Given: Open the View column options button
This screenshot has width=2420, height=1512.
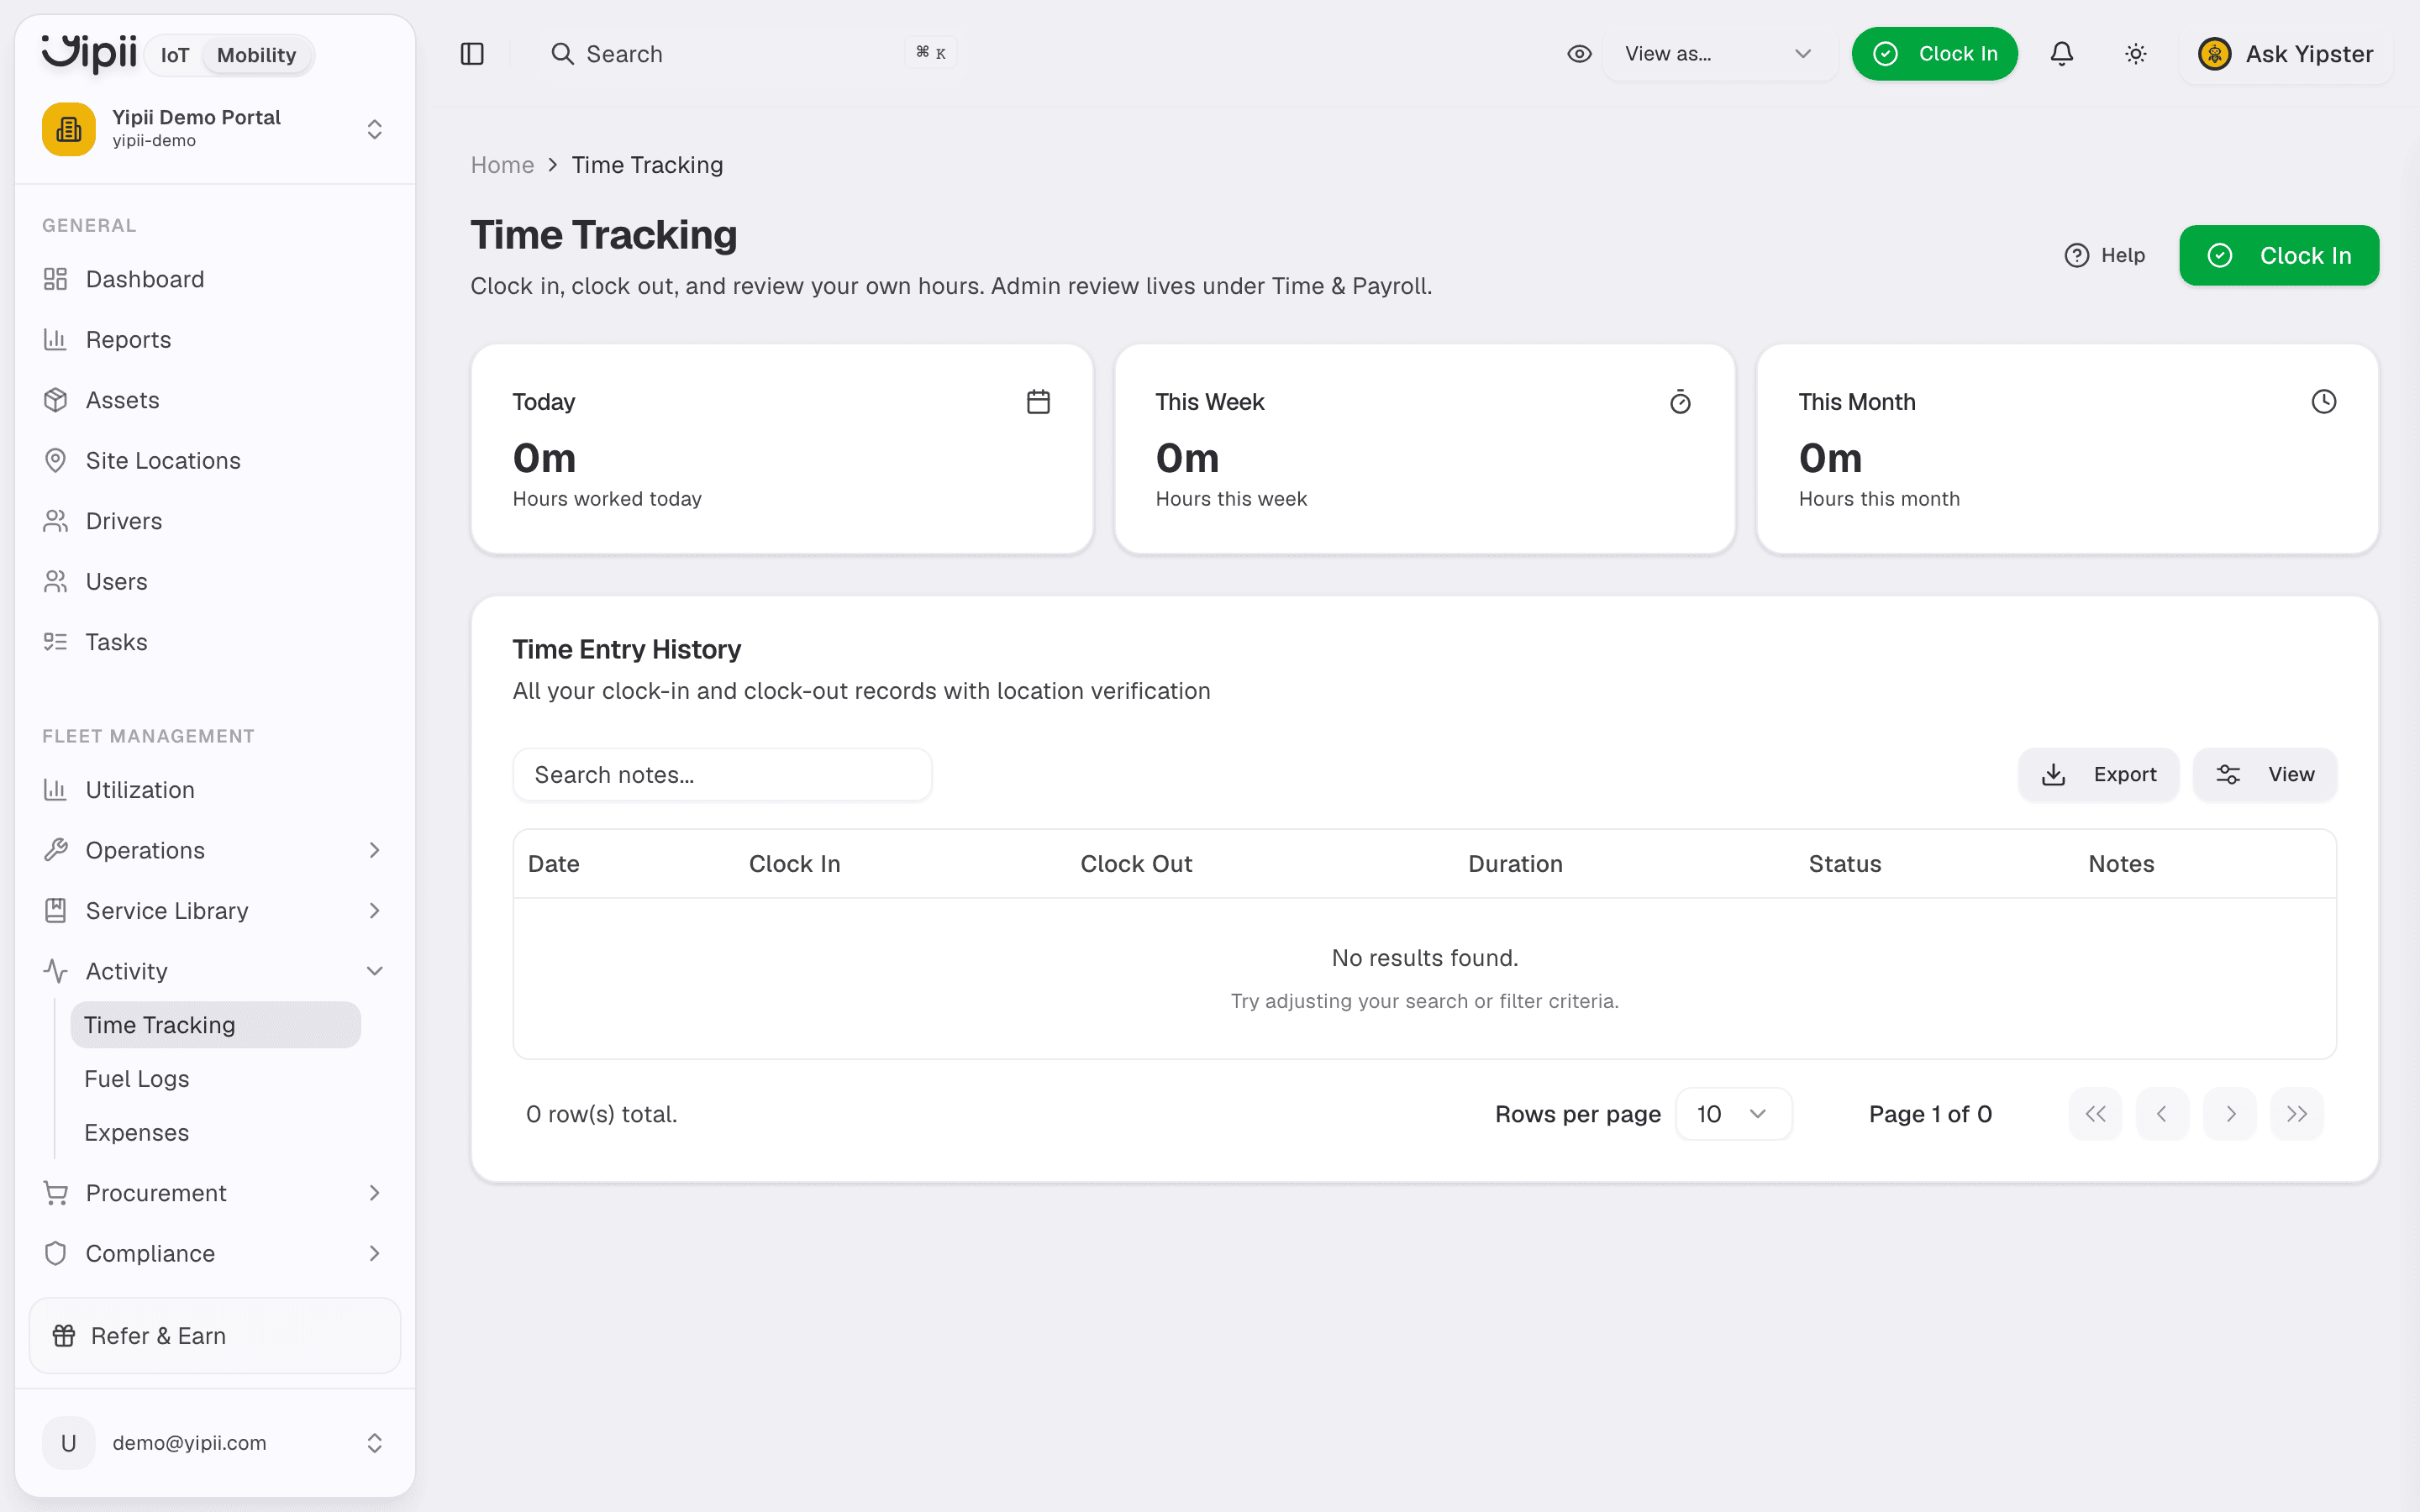Looking at the screenshot, I should pyautogui.click(x=2265, y=774).
